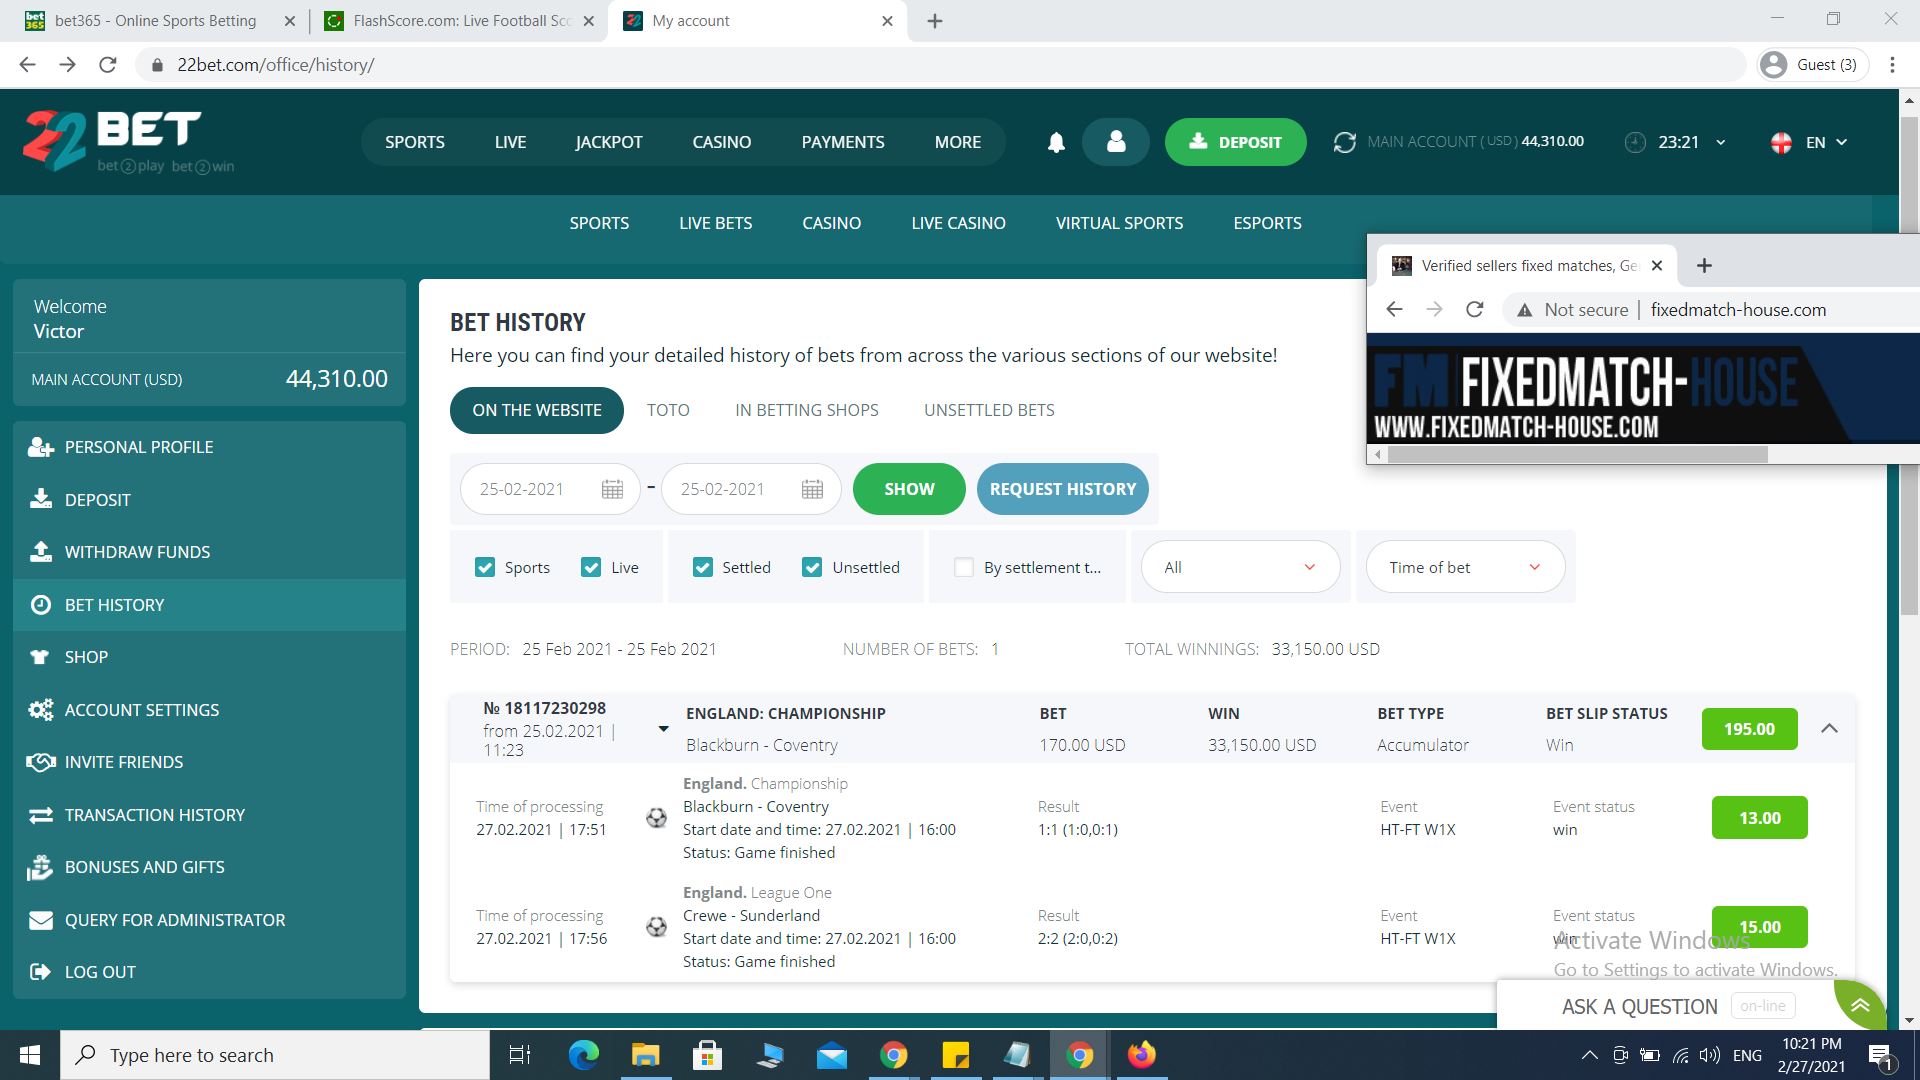Open Mail app from the taskbar
The width and height of the screenshot is (1920, 1080).
click(832, 1055)
